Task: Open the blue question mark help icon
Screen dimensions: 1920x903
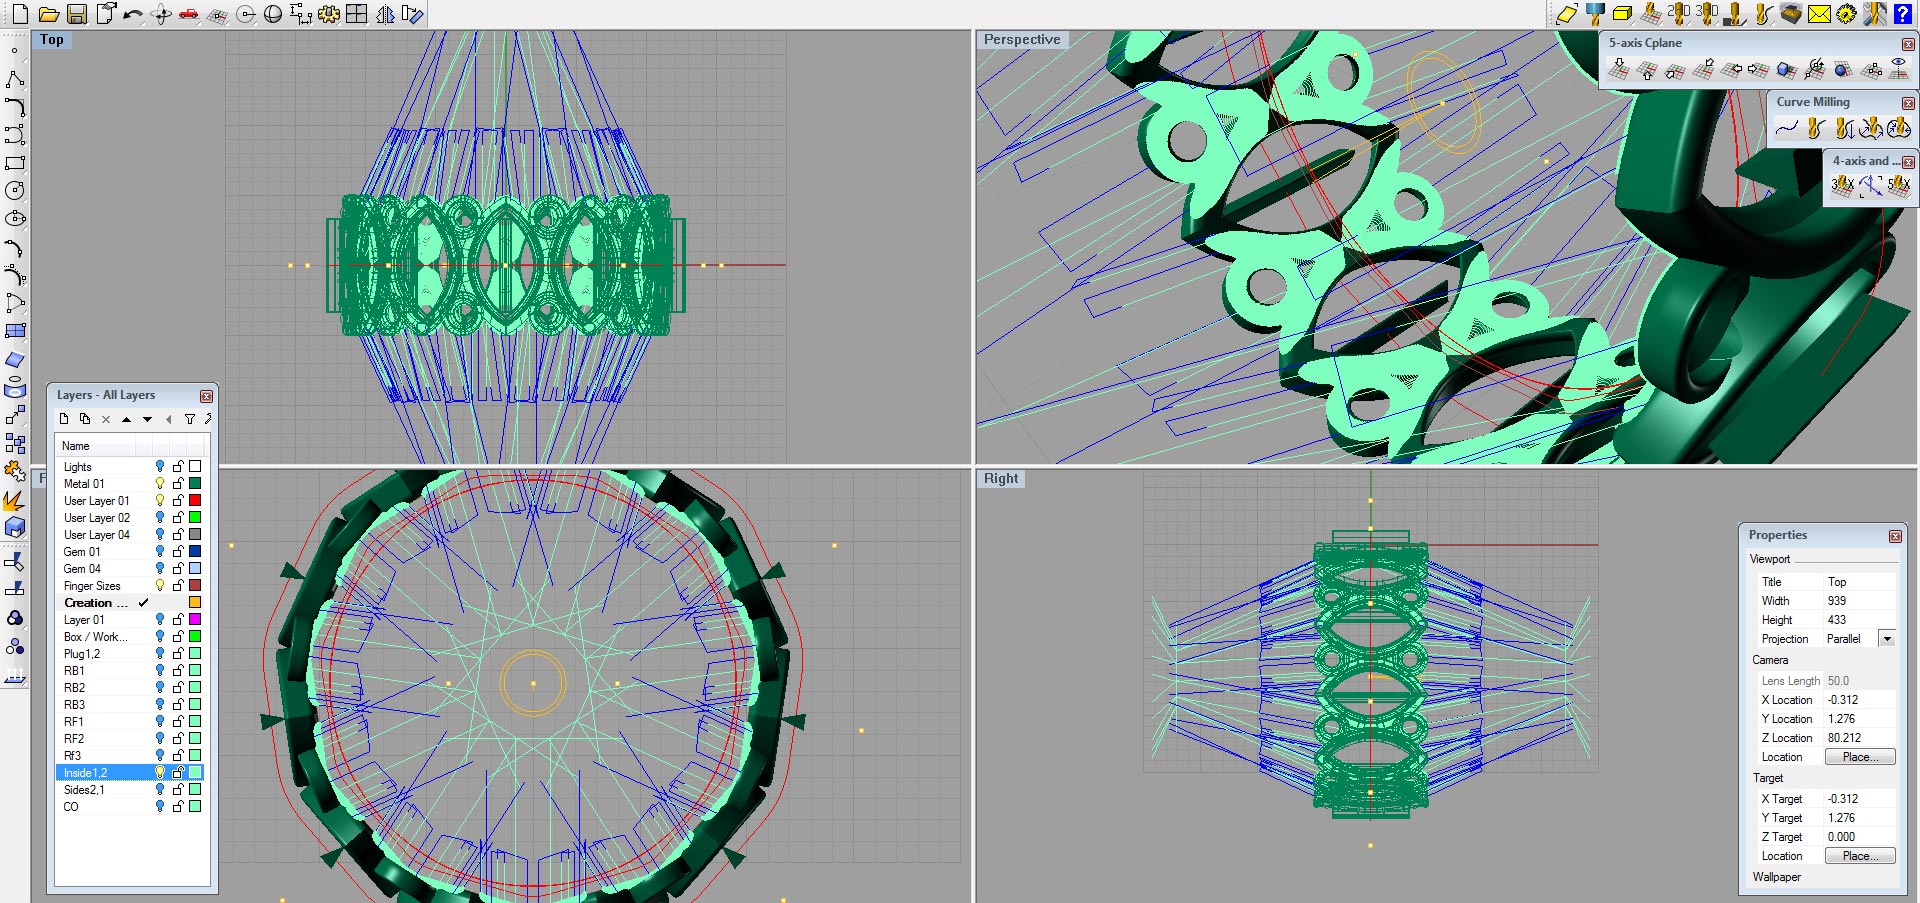Action: click(1902, 14)
